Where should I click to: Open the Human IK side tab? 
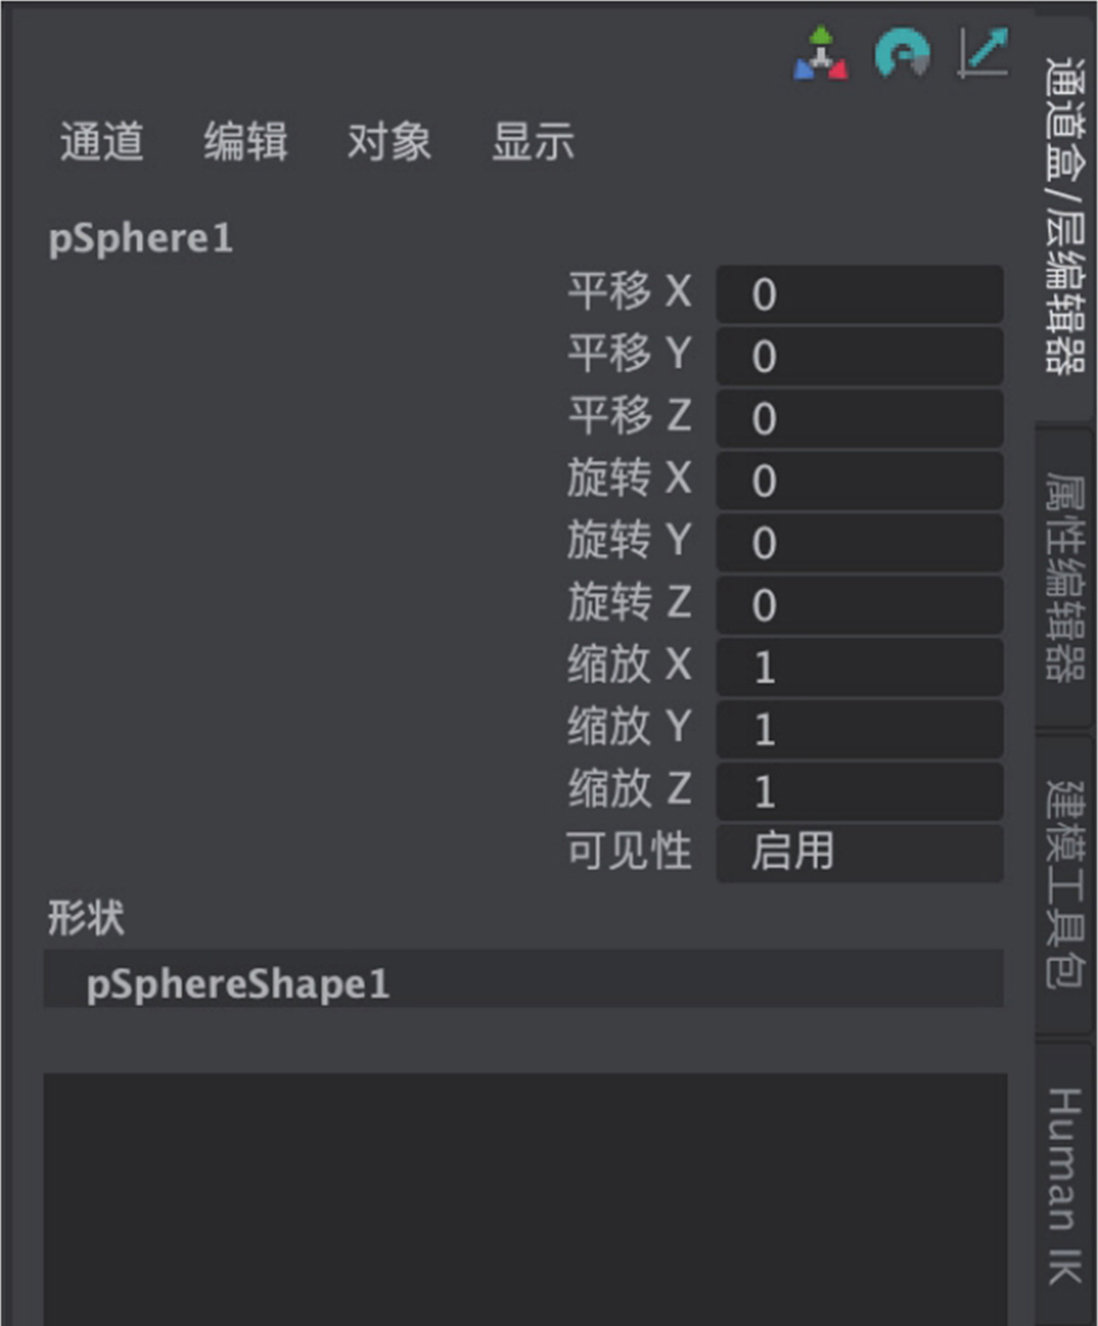click(x=1065, y=1186)
